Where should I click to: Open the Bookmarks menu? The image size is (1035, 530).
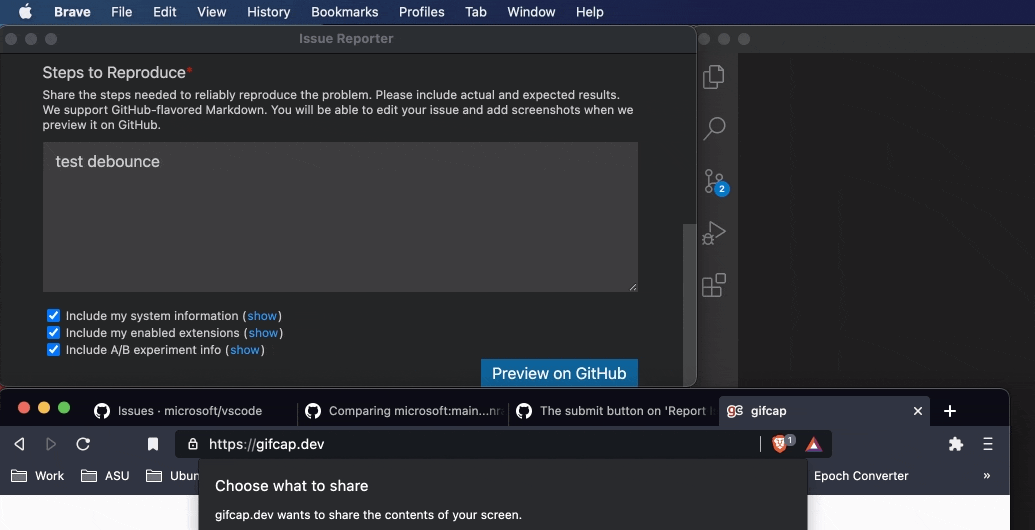click(x=345, y=12)
